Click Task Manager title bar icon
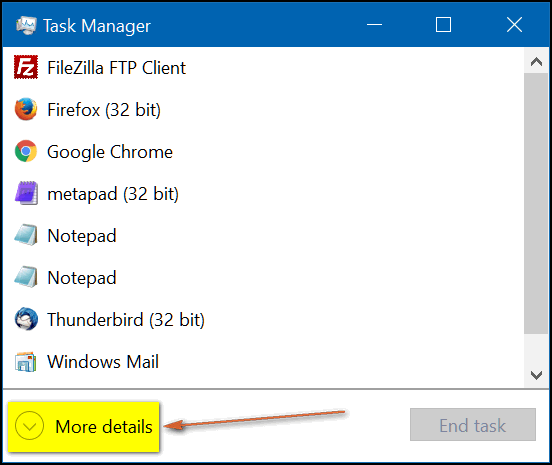 pyautogui.click(x=26, y=25)
